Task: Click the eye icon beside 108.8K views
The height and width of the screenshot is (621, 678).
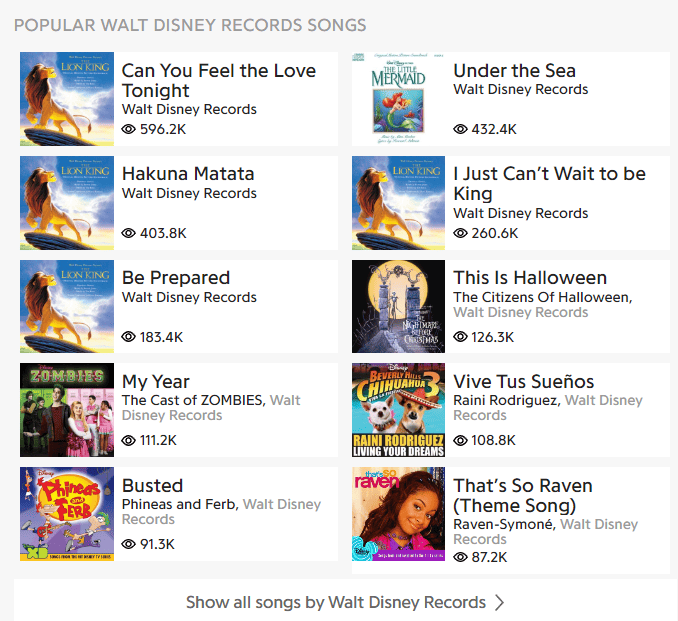Action: pyautogui.click(x=460, y=440)
